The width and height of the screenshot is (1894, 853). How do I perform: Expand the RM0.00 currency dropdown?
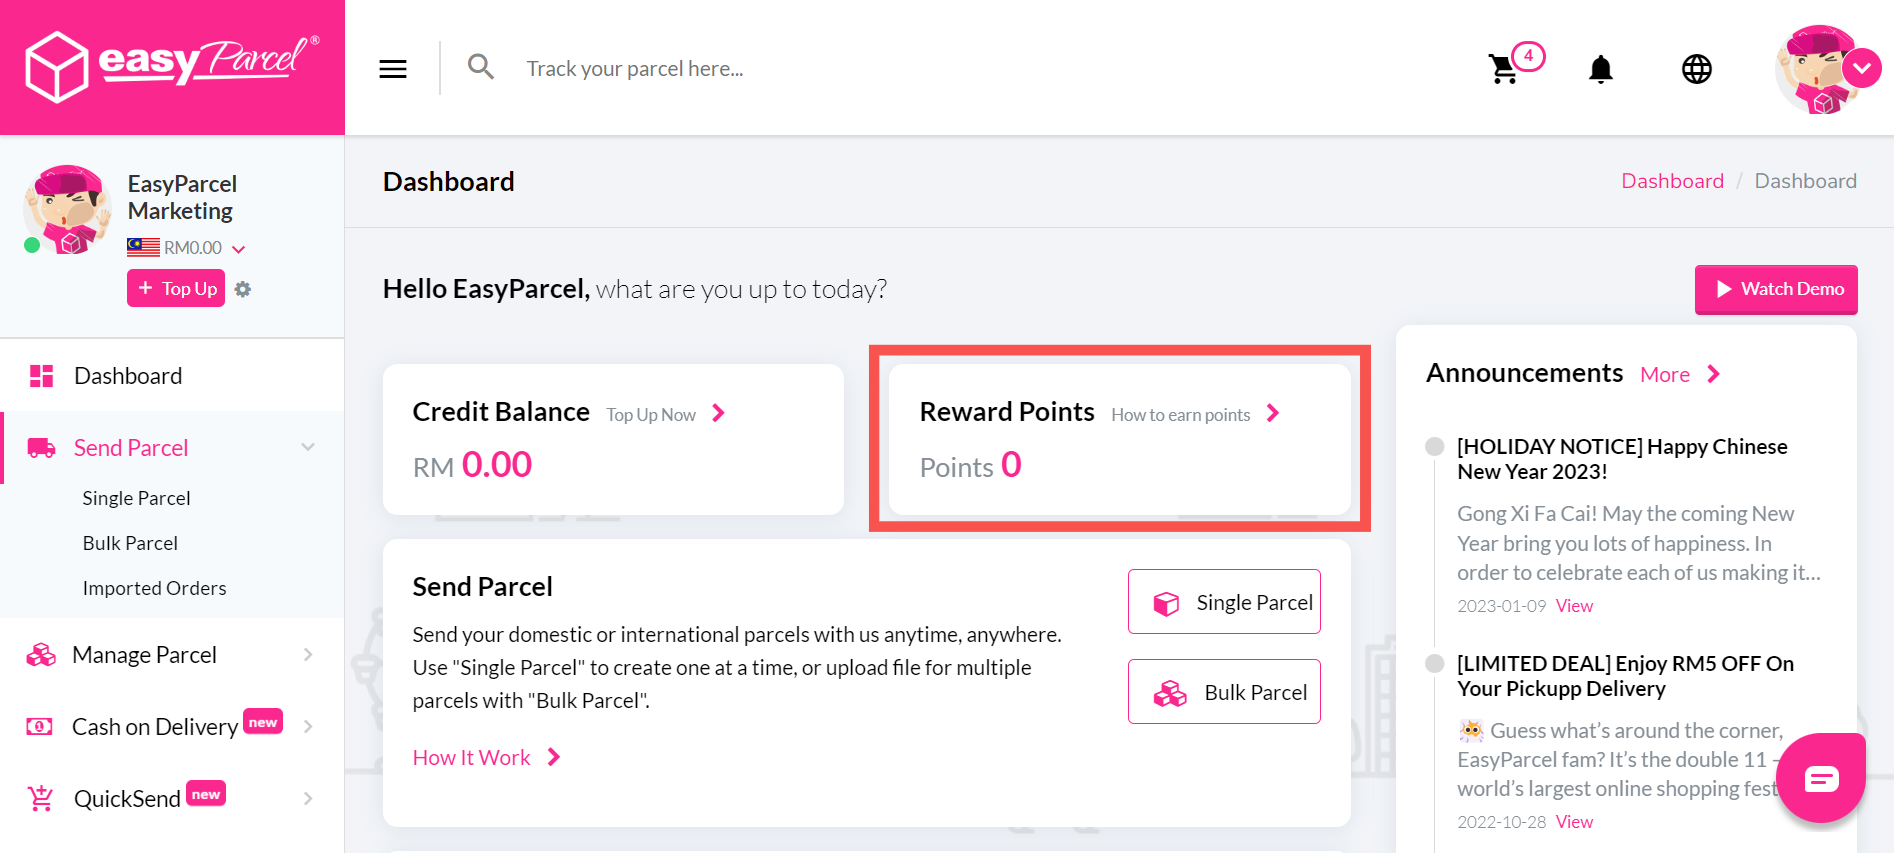point(238,248)
